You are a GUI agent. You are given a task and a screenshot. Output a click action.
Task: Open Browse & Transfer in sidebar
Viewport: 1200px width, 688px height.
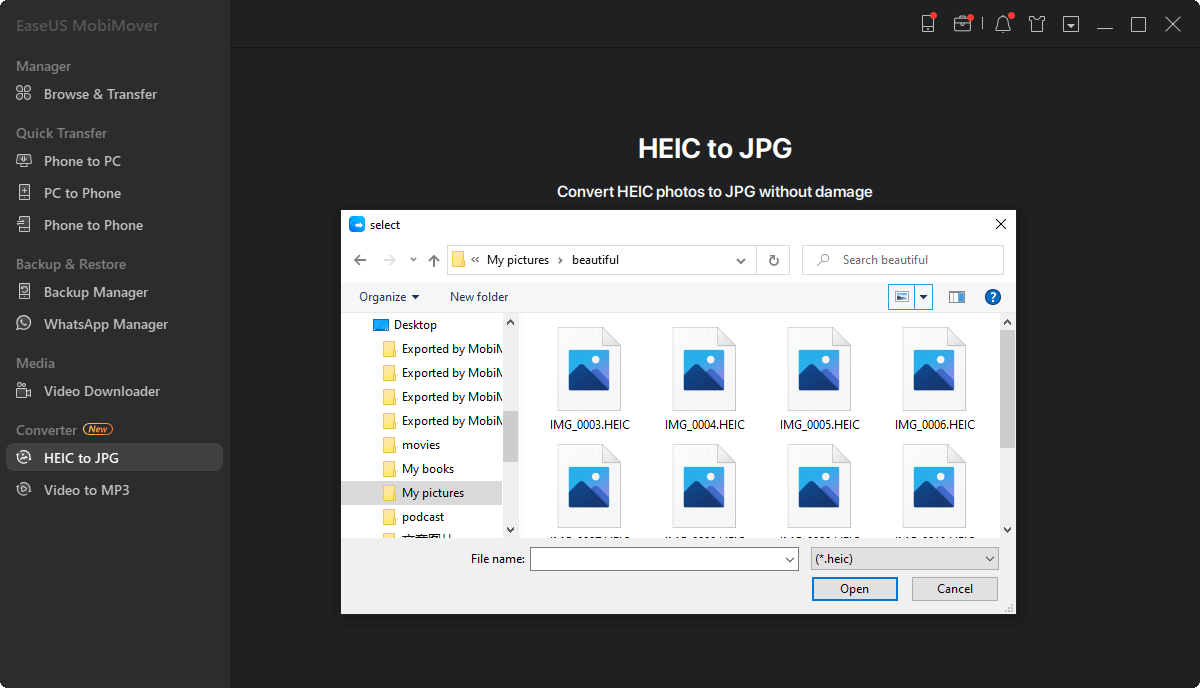pyautogui.click(x=100, y=94)
